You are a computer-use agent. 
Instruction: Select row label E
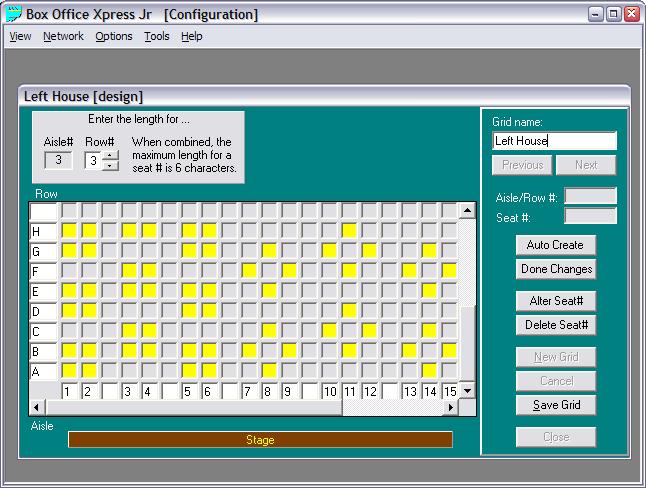(x=43, y=291)
